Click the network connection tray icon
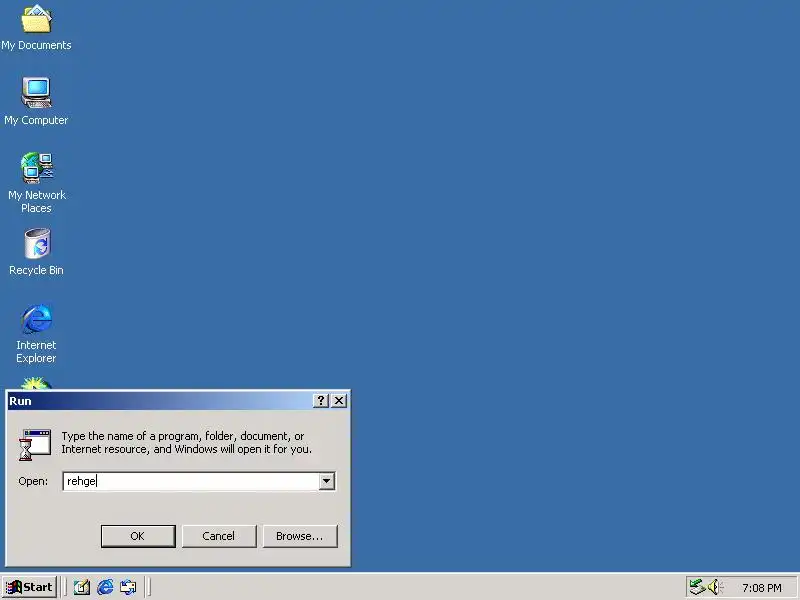800x600 pixels. tap(697, 587)
